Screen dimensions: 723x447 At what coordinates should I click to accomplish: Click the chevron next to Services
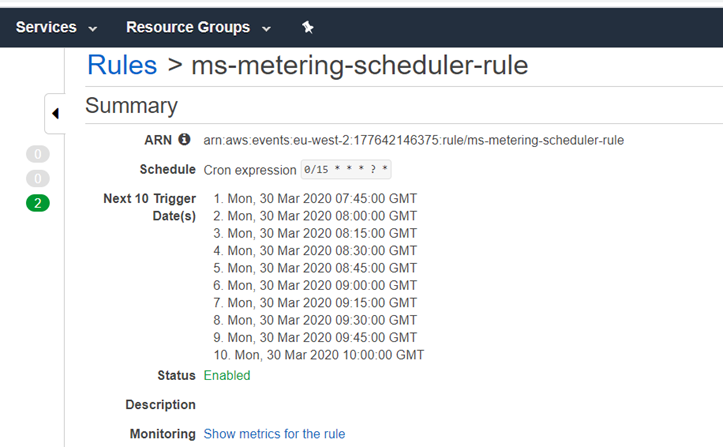(x=93, y=28)
